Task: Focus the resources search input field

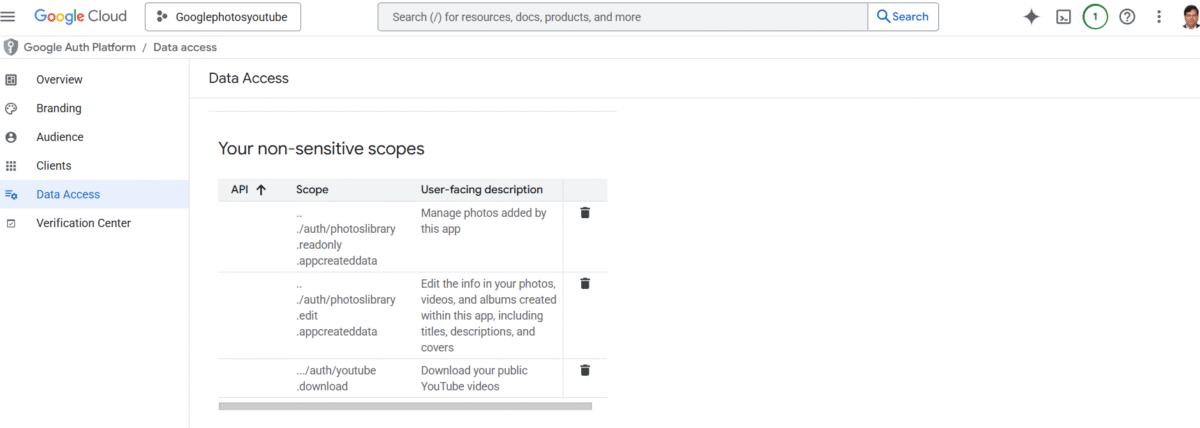Action: [x=622, y=17]
